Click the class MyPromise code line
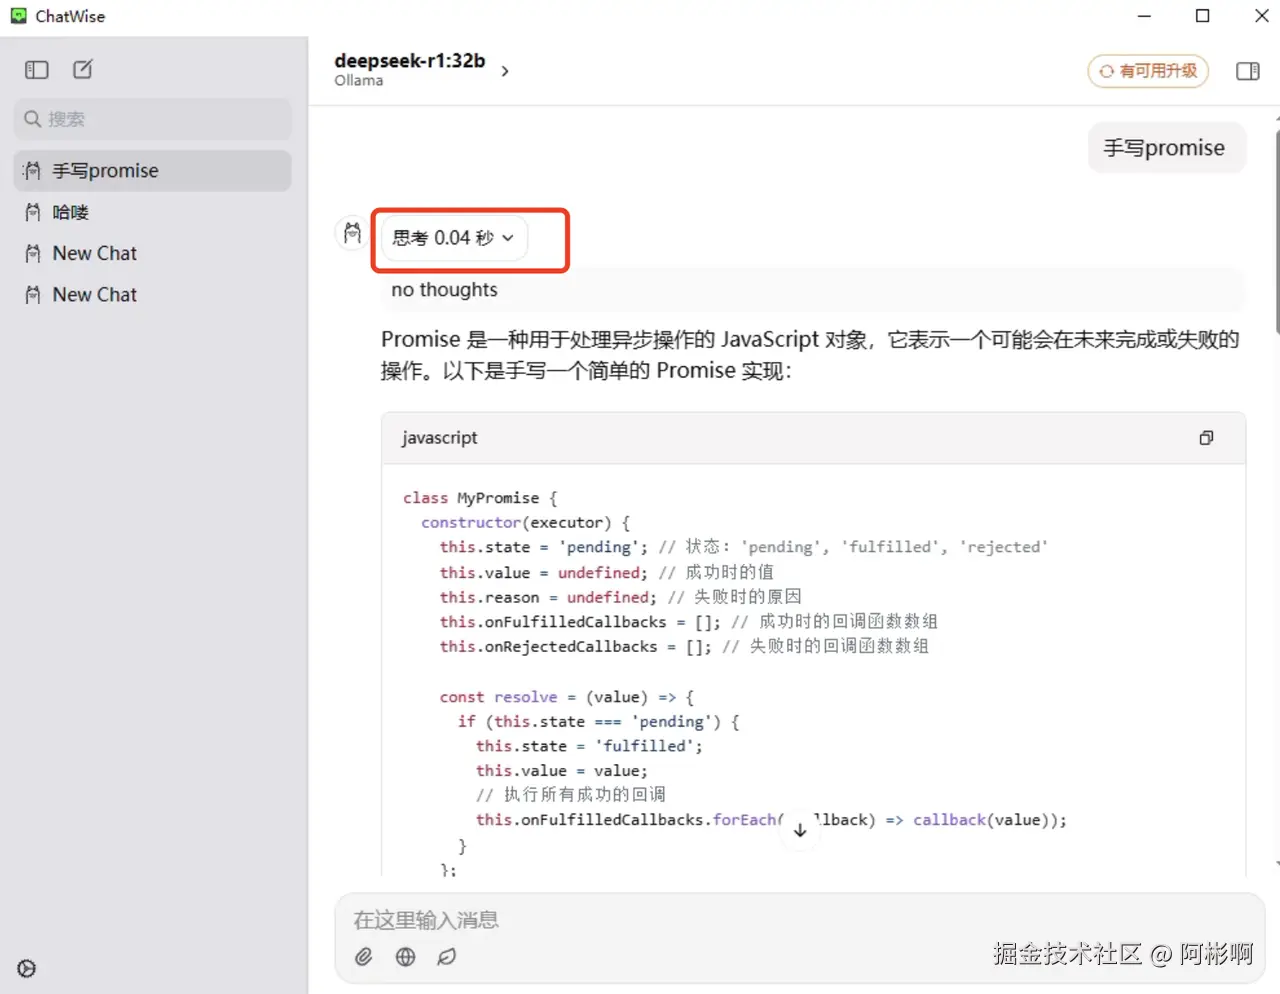This screenshot has height=994, width=1280. coord(480,498)
